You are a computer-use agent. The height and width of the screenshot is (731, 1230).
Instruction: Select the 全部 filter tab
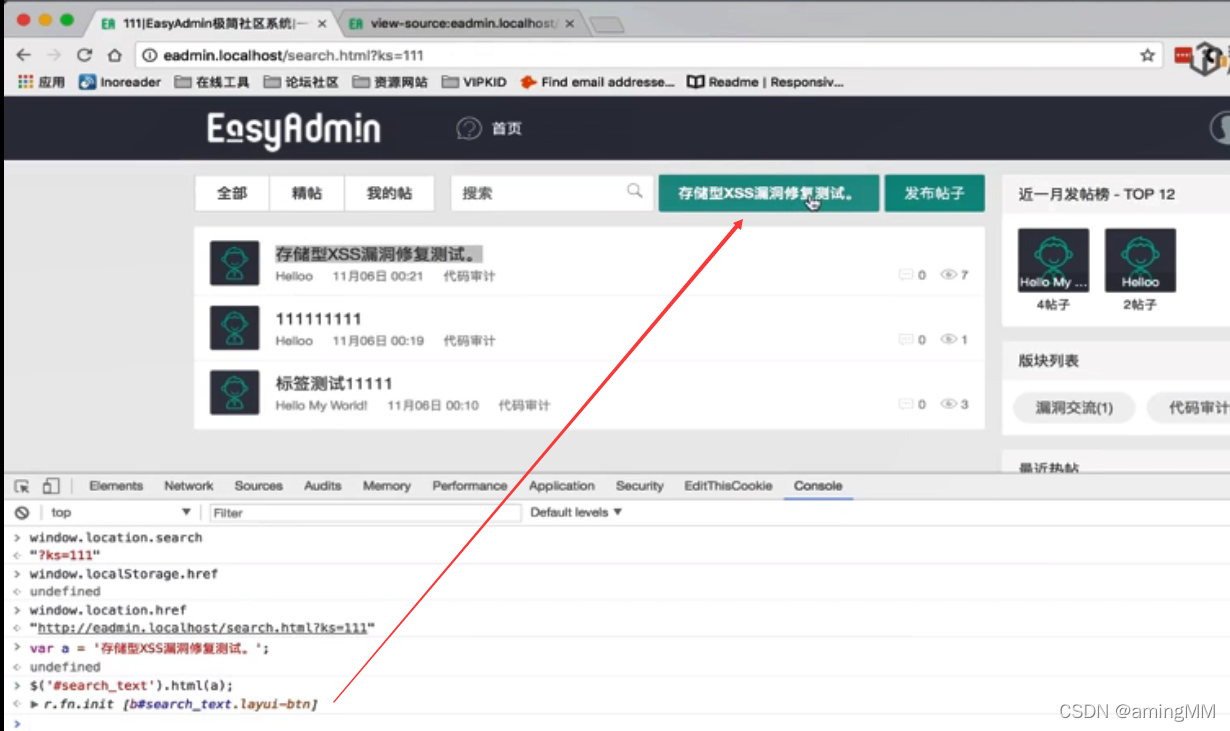pyautogui.click(x=232, y=193)
